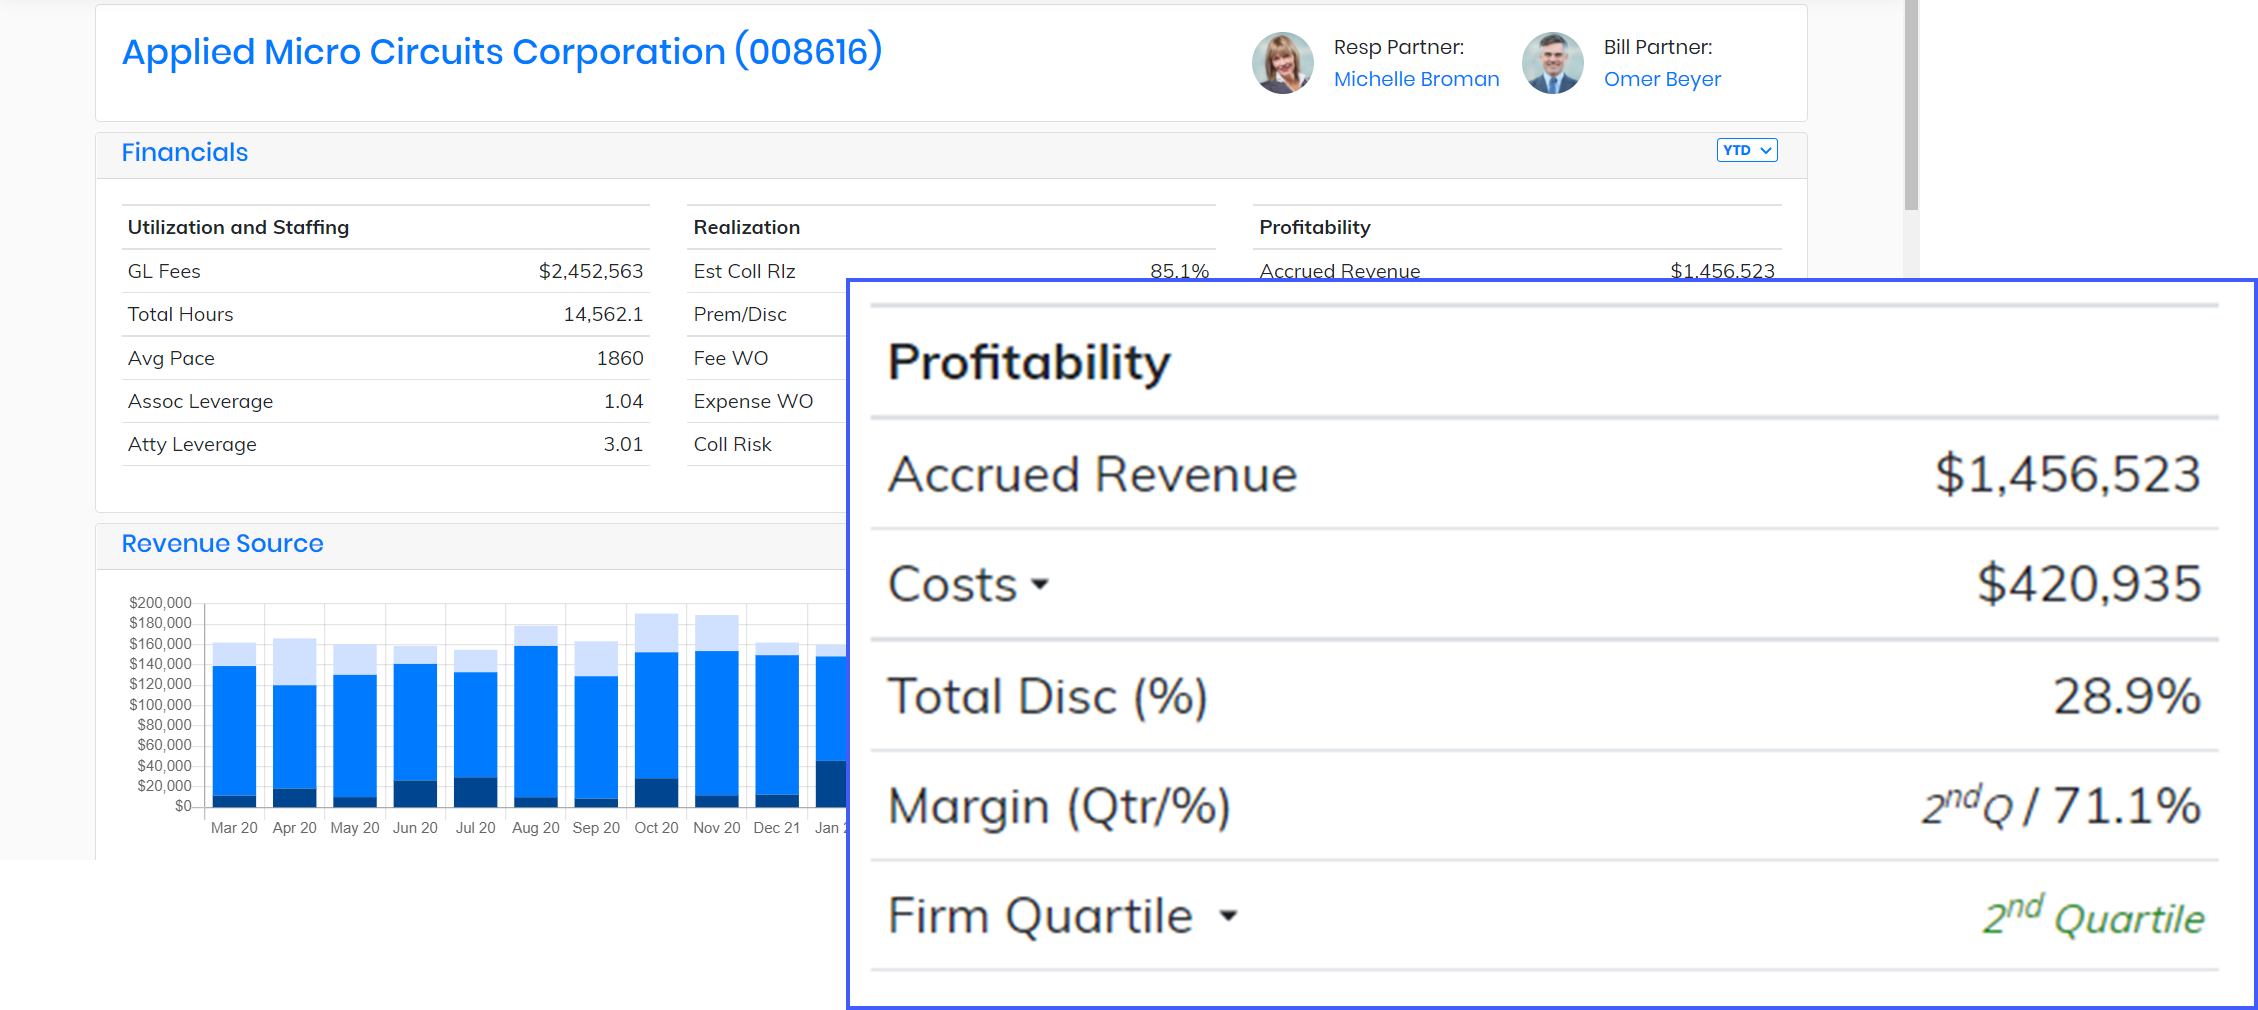Select the Revenue Source section heading
Image resolution: width=2258 pixels, height=1010 pixels.
(222, 543)
